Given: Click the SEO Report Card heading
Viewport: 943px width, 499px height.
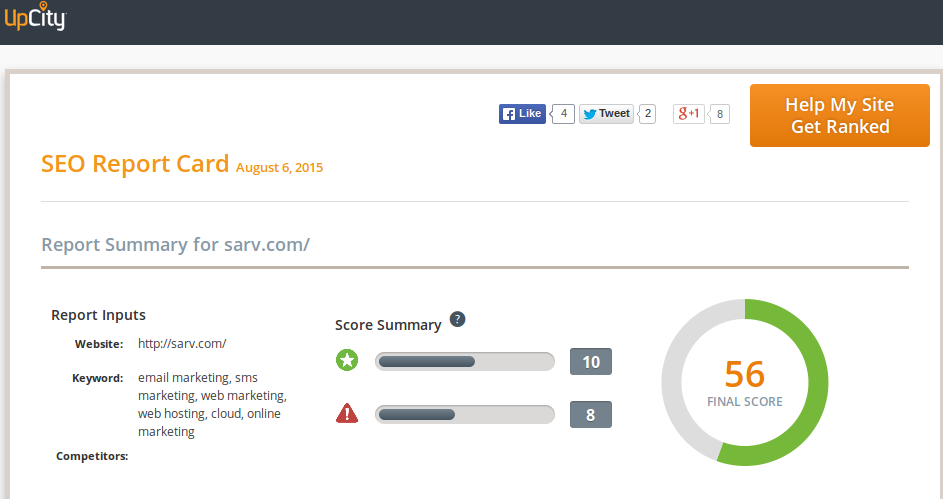Looking at the screenshot, I should pyautogui.click(x=135, y=164).
